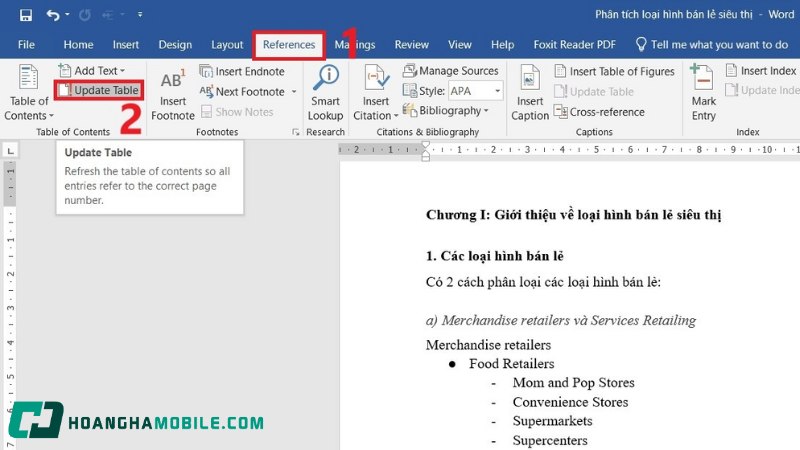The image size is (800, 450).
Task: Switch to the Layout ribbon tab
Action: (x=227, y=45)
